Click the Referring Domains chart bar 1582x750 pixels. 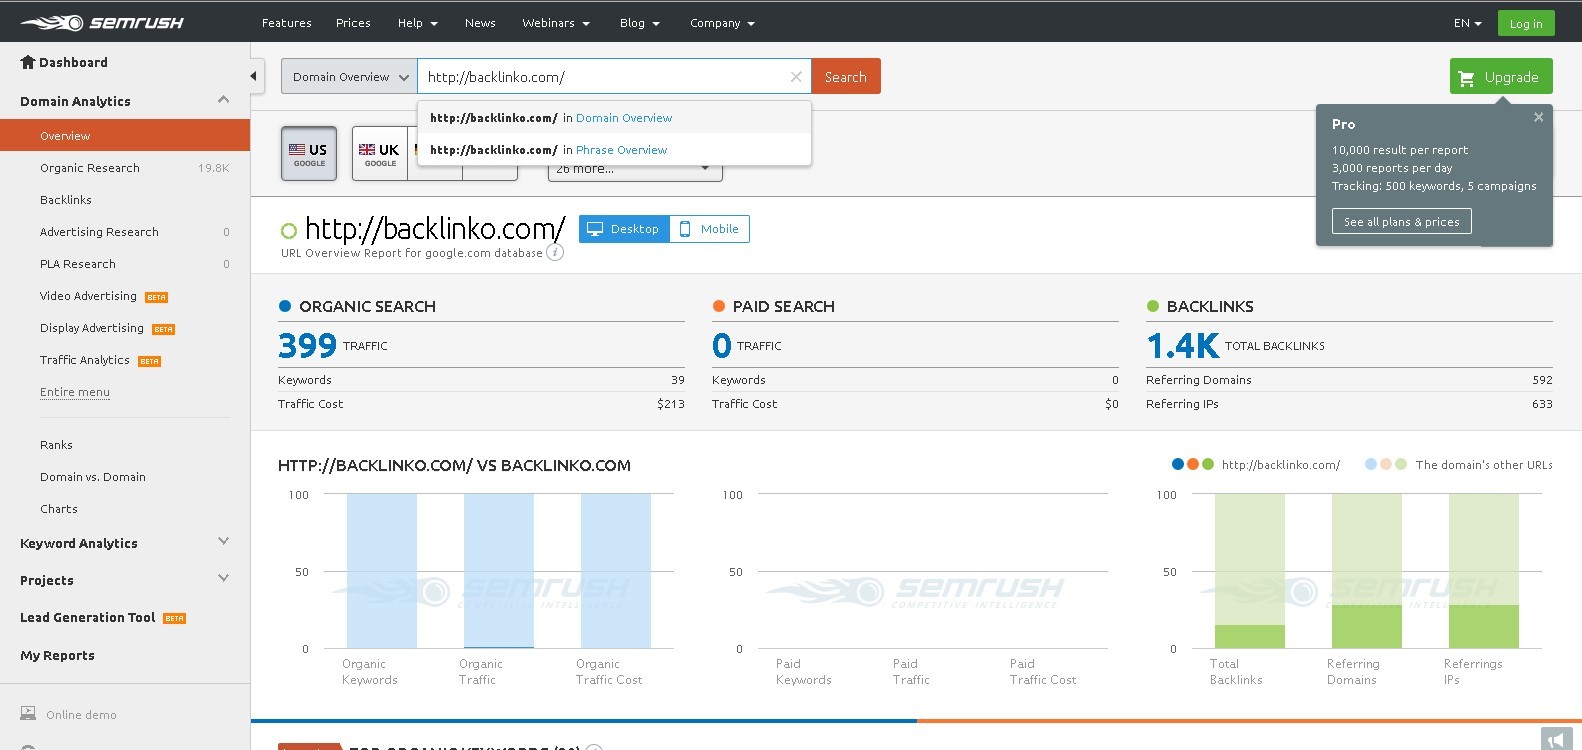pyautogui.click(x=1367, y=571)
